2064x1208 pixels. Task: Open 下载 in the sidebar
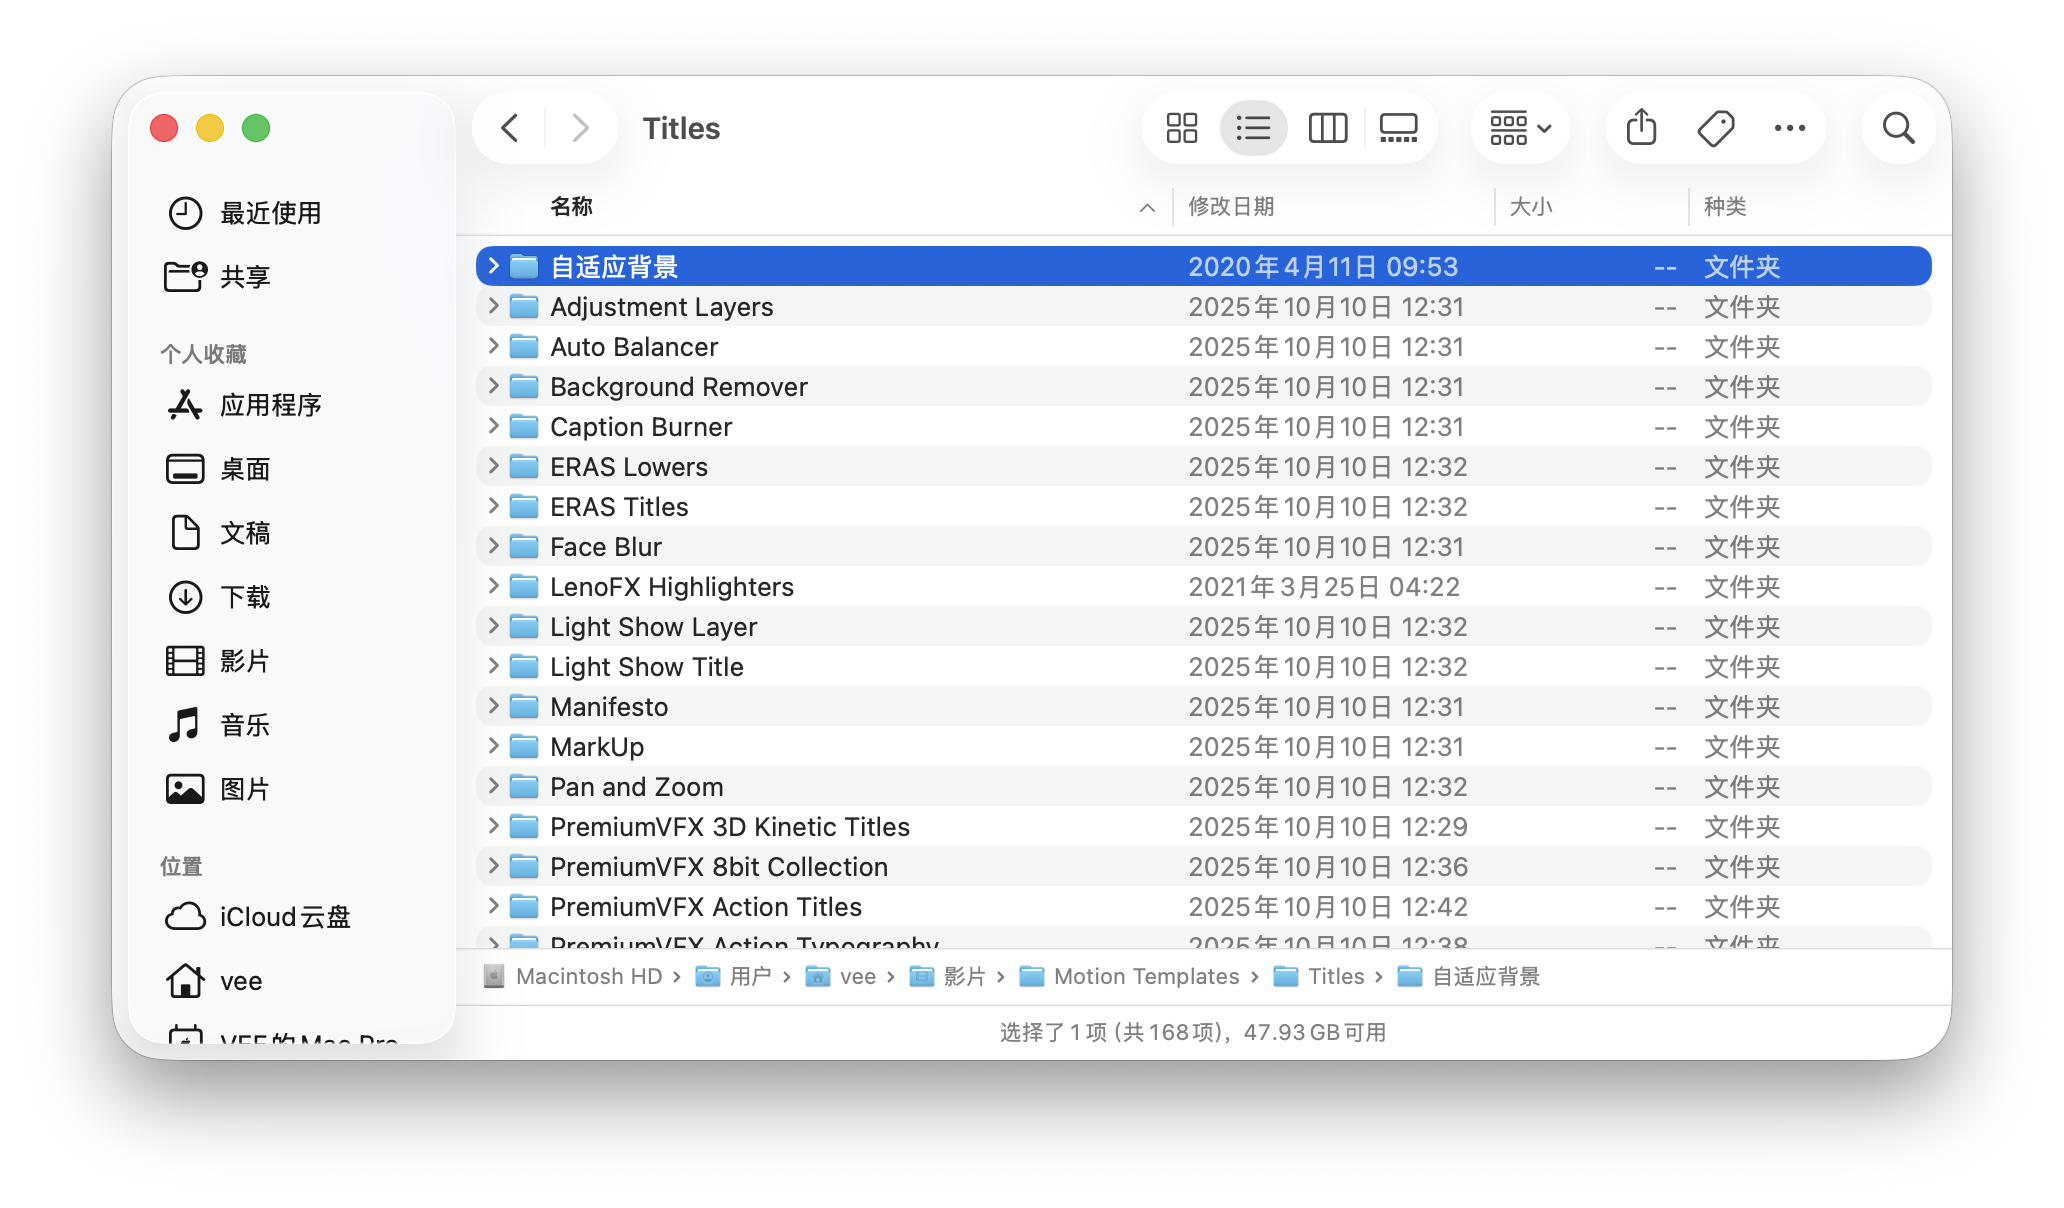[245, 597]
